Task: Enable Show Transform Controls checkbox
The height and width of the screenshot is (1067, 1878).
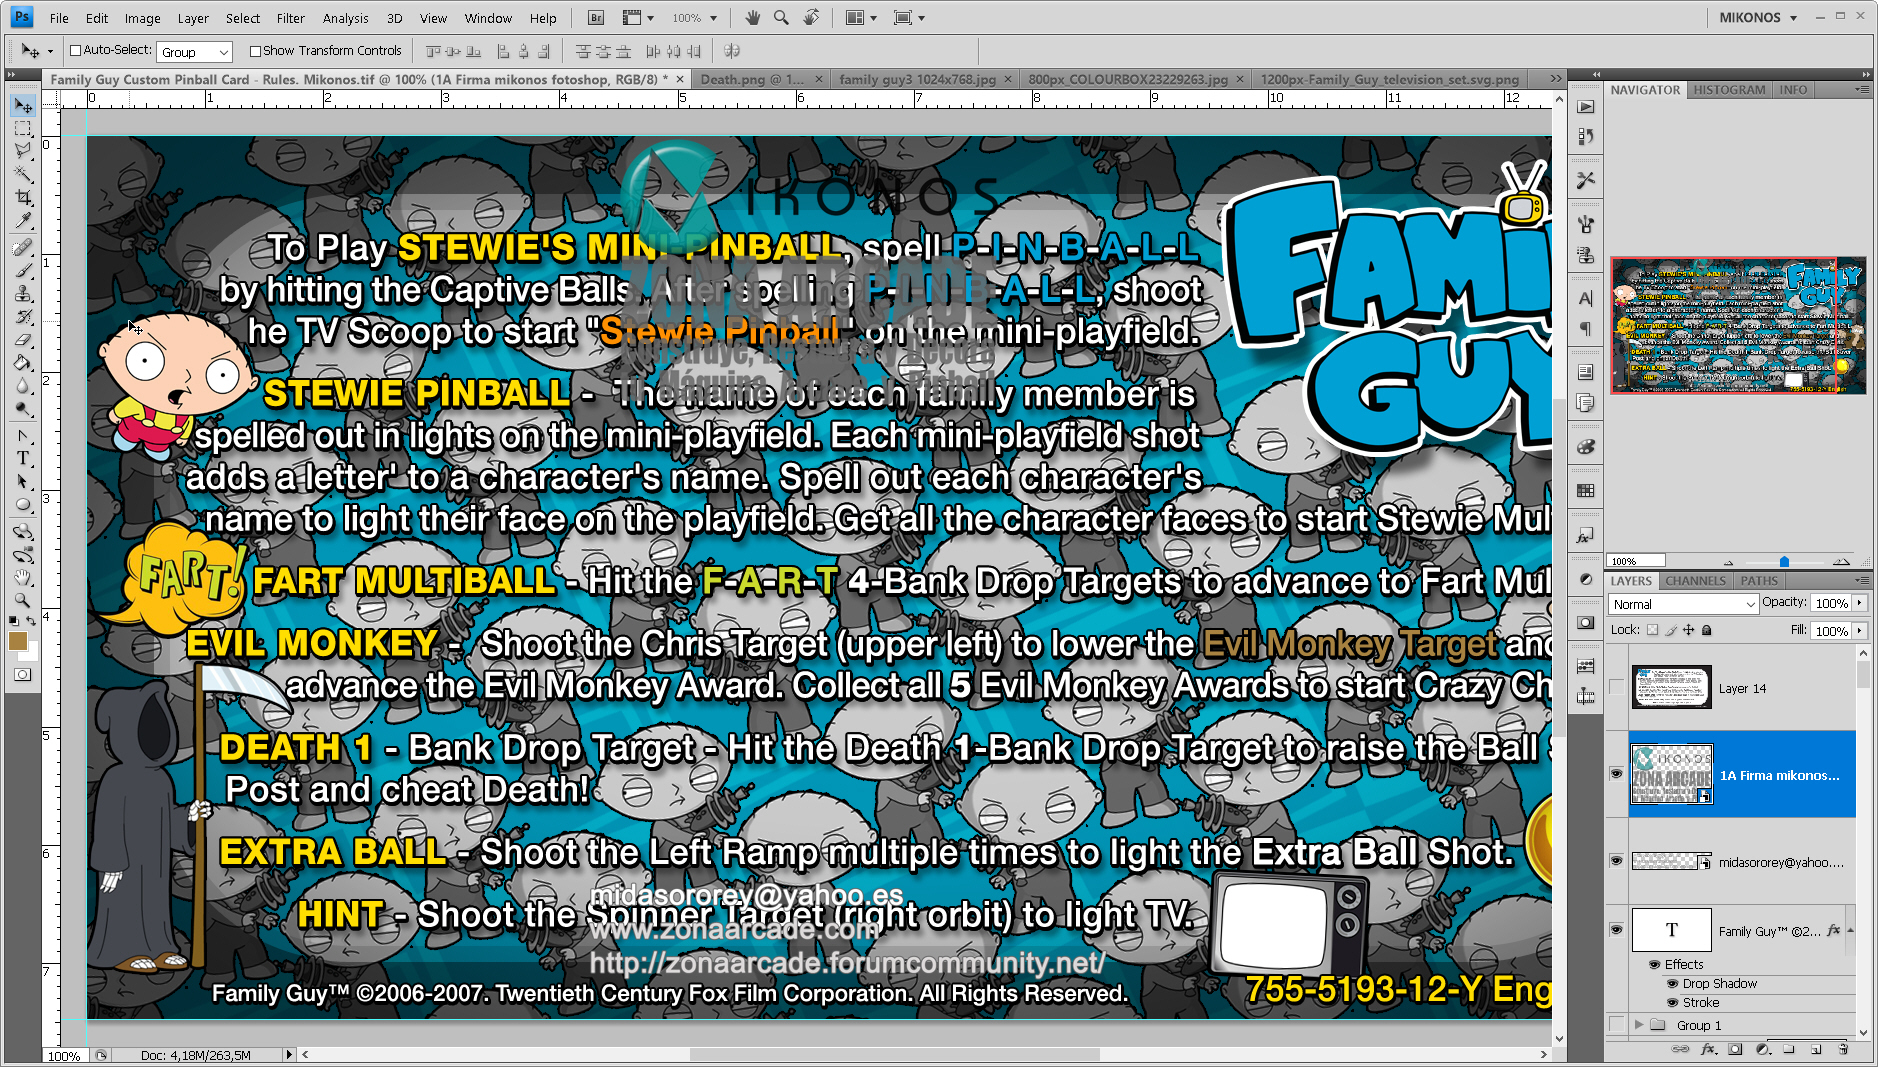Action: (x=255, y=51)
